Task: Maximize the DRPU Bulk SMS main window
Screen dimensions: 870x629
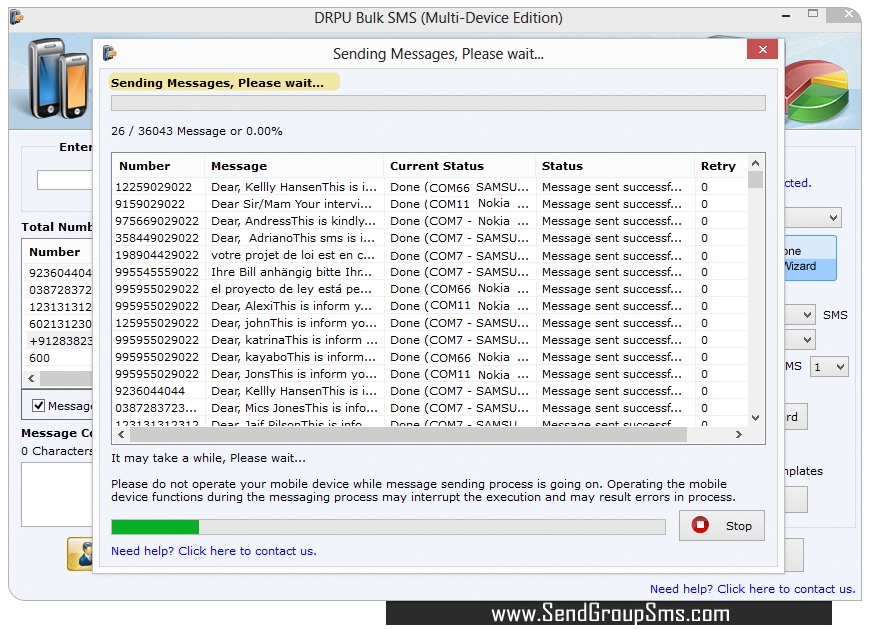Action: (813, 14)
